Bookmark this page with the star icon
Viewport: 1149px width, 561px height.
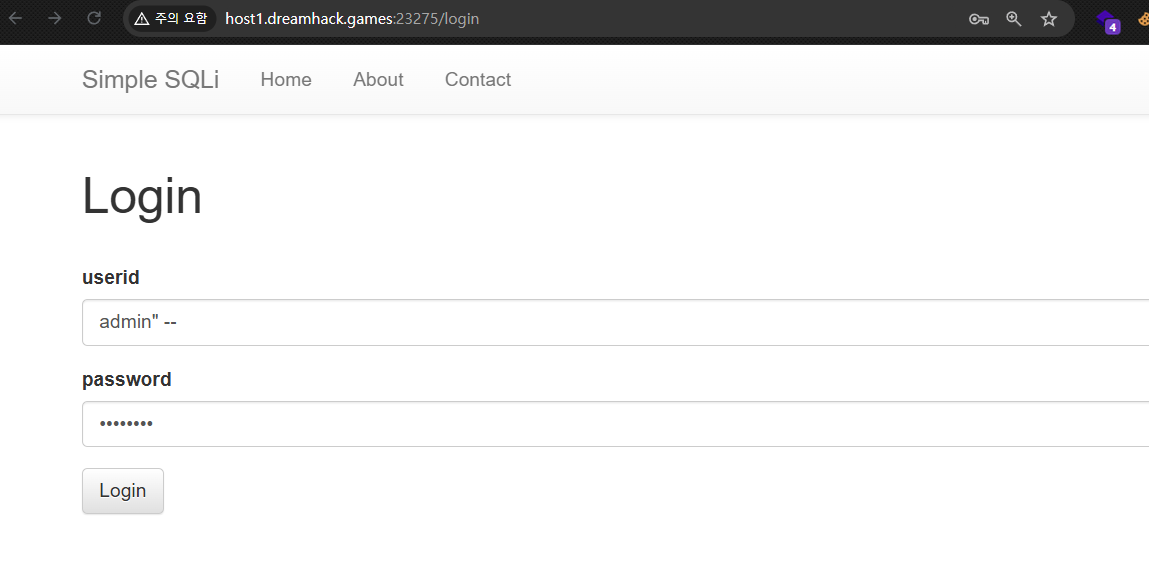(1049, 19)
